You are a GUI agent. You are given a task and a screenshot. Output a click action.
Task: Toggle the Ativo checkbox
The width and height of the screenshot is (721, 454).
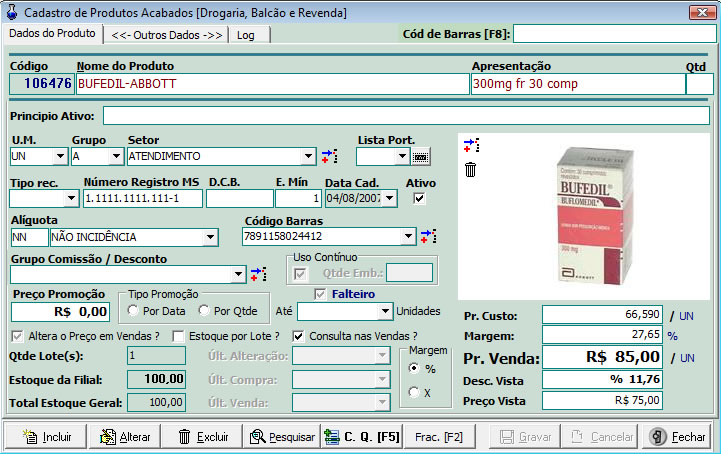(x=419, y=198)
